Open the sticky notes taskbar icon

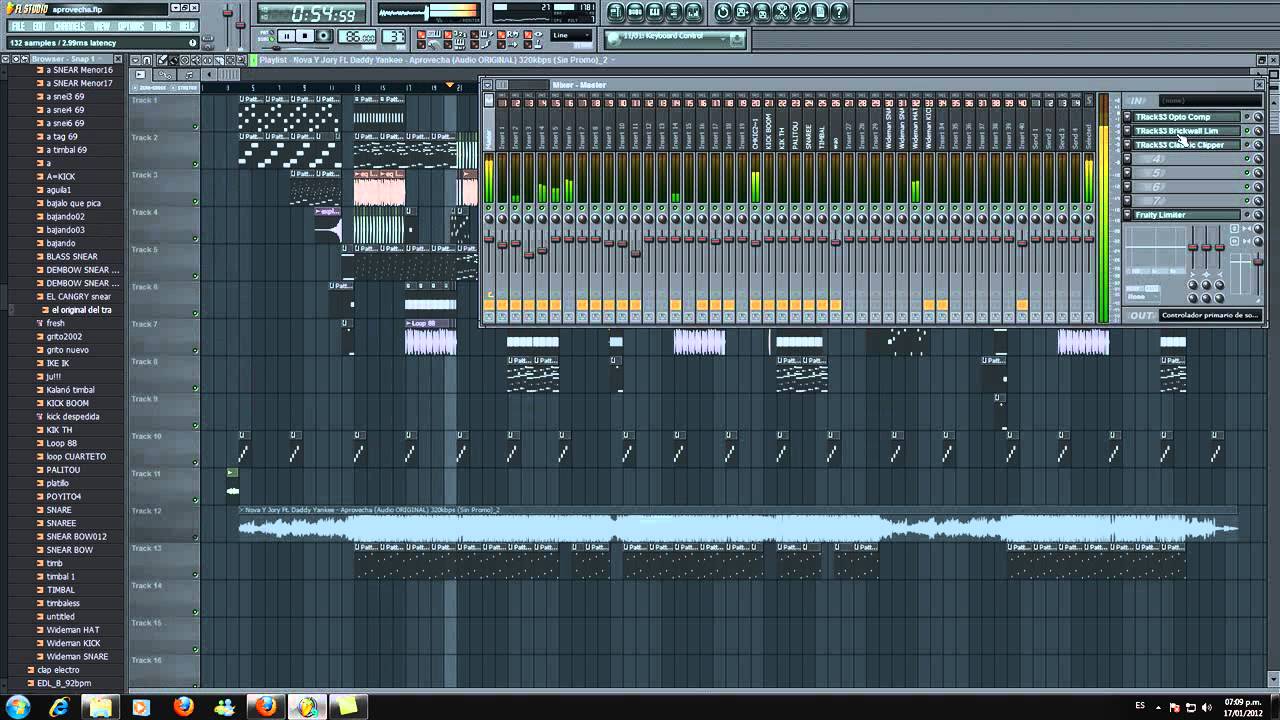coord(347,706)
